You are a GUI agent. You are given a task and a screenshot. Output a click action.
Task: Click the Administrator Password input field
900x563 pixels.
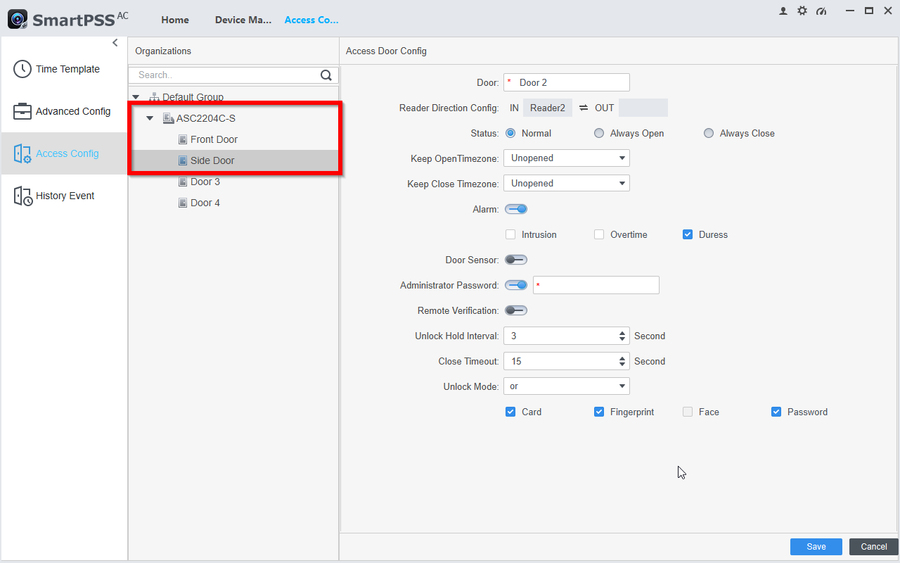(x=597, y=286)
